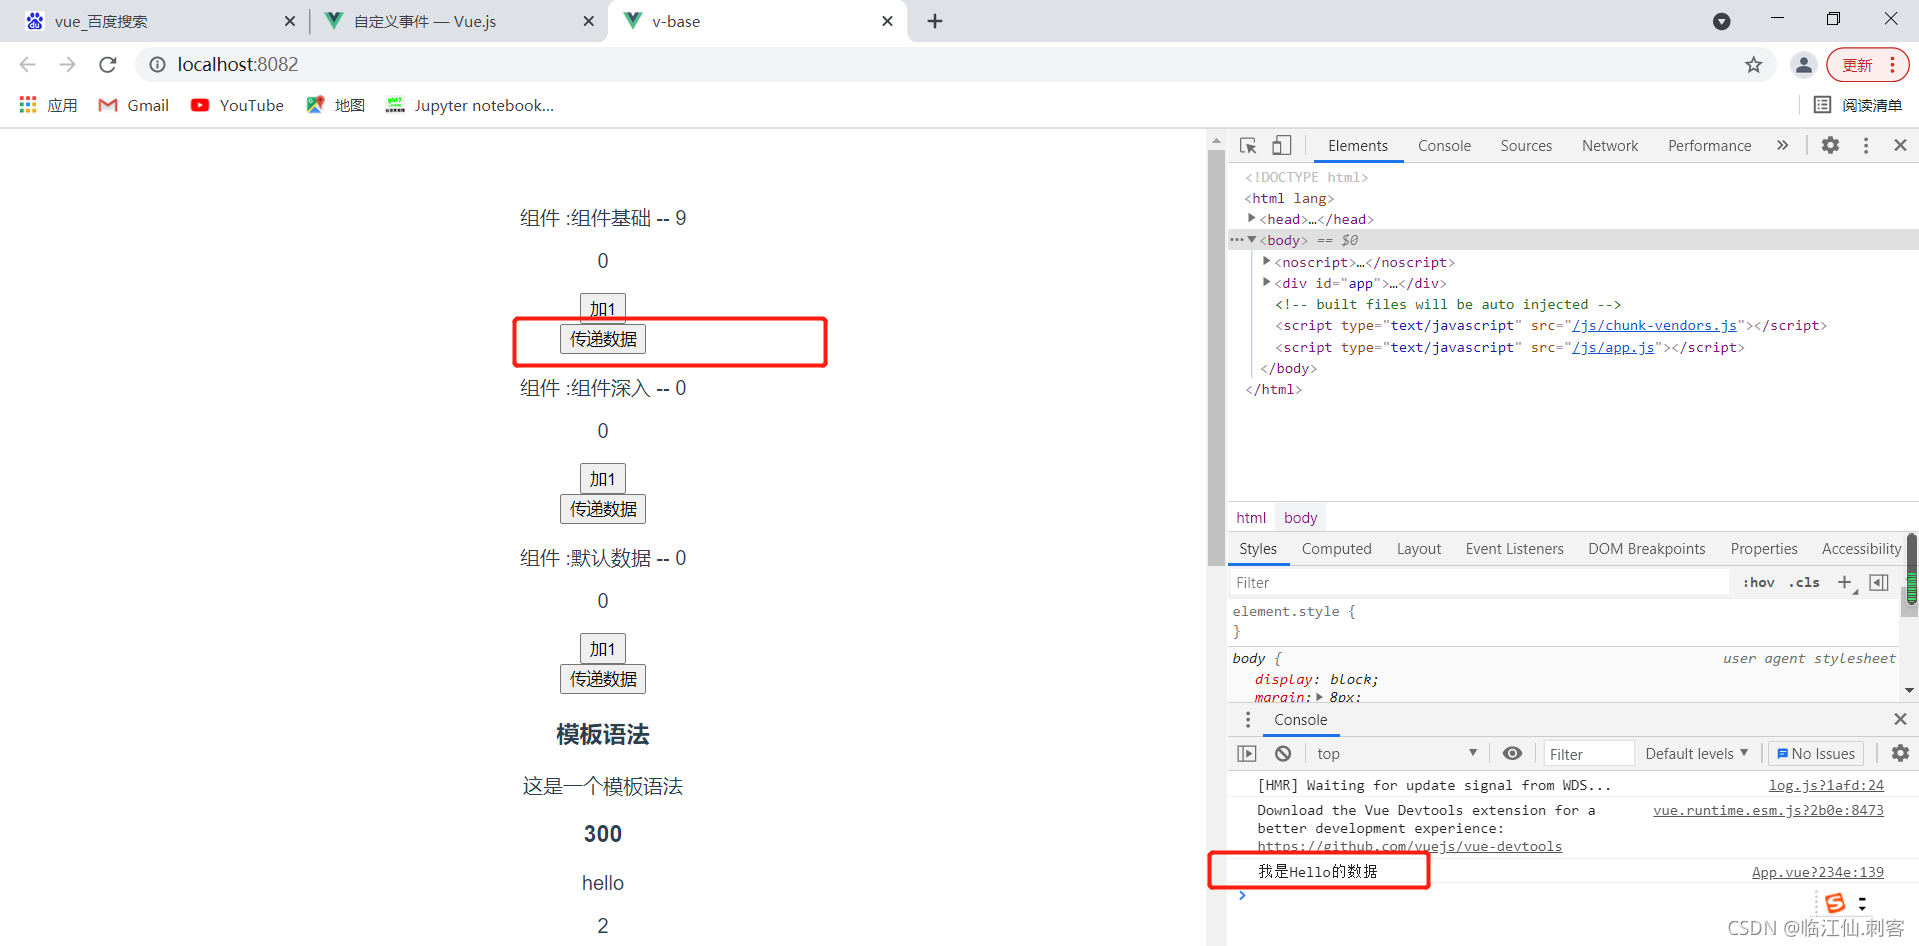Expand the margin property triangle
Screen dimensions: 1919x946
(x=1320, y=697)
